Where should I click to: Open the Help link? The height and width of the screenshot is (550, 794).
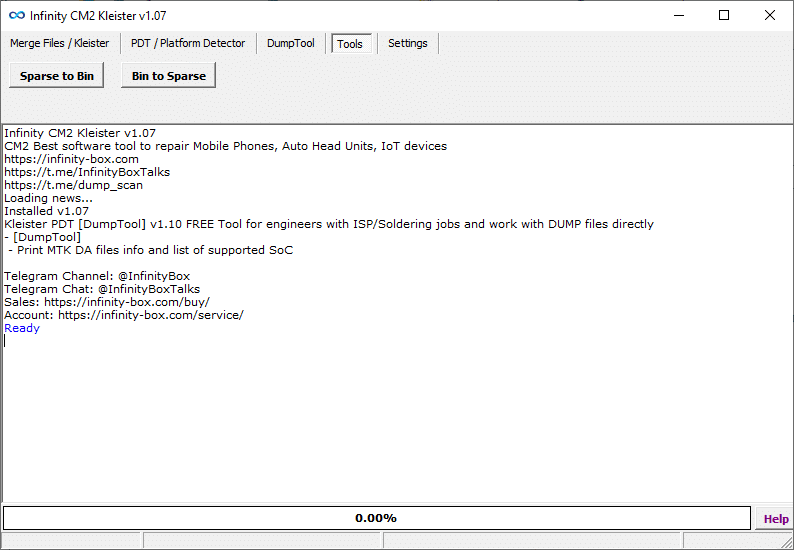click(775, 519)
